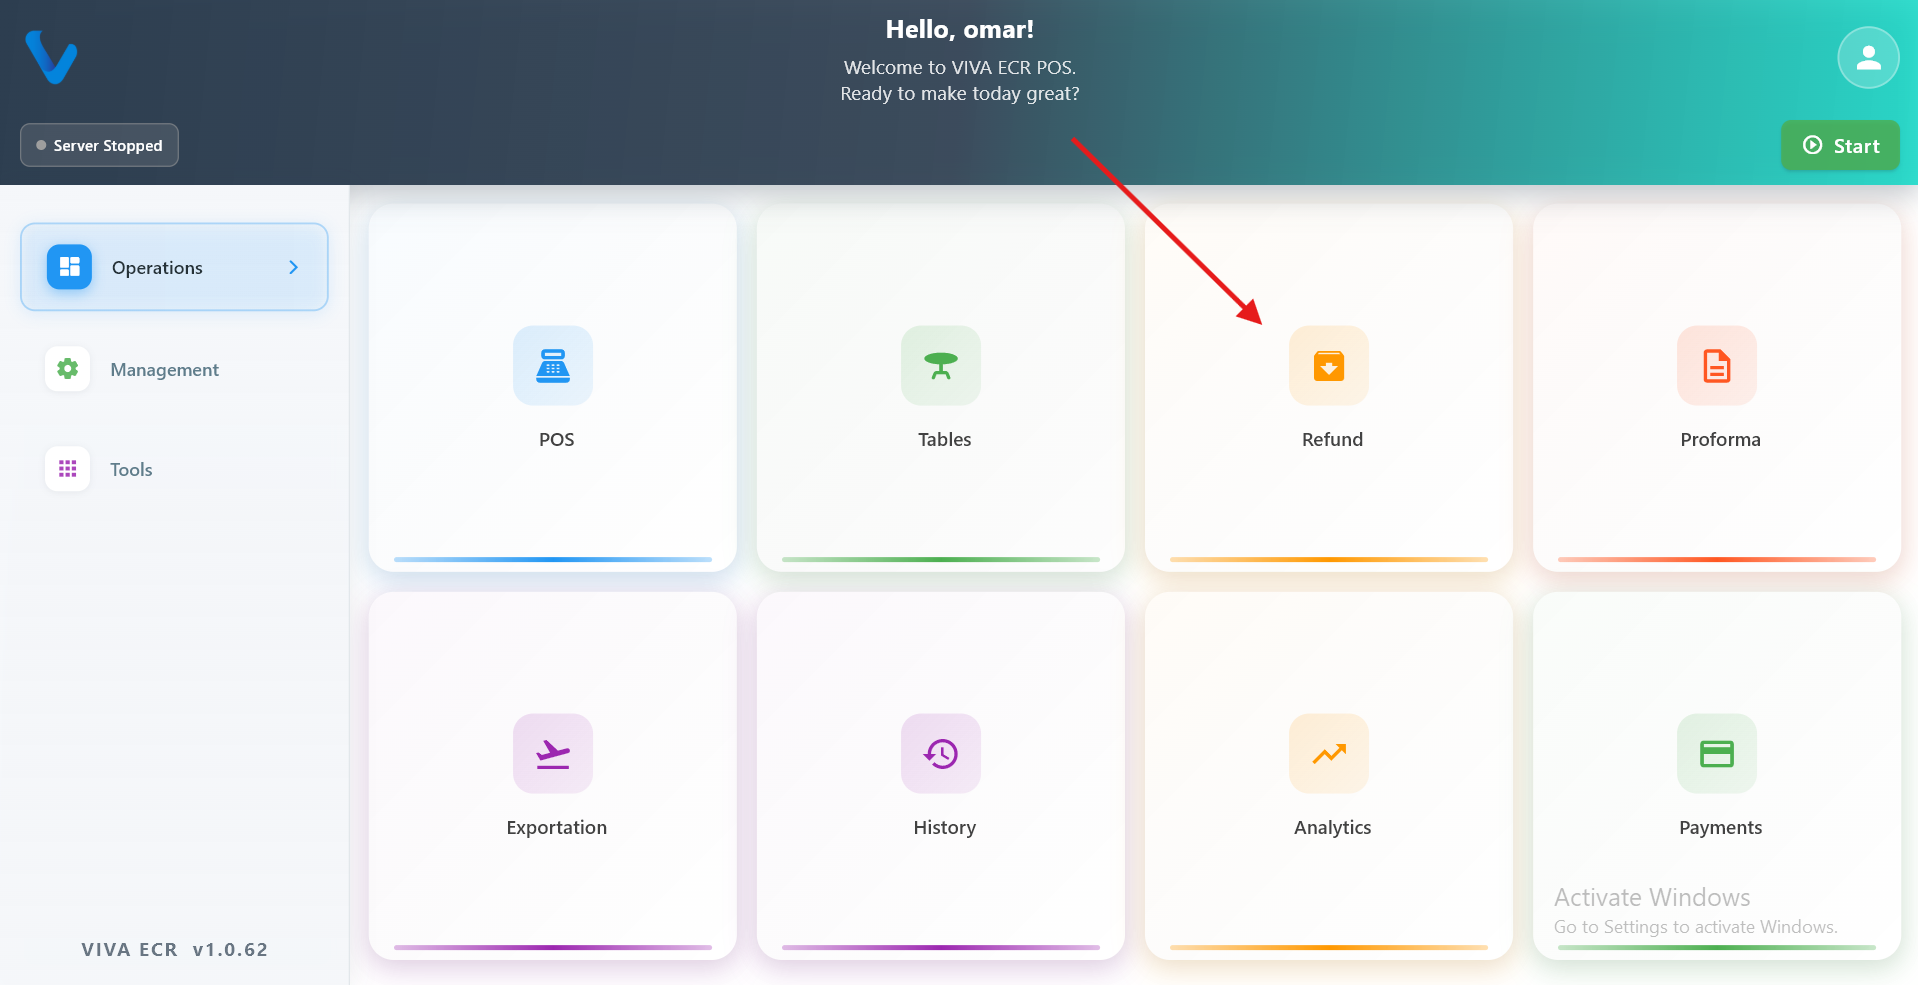Open the Tables icon

coord(941,366)
